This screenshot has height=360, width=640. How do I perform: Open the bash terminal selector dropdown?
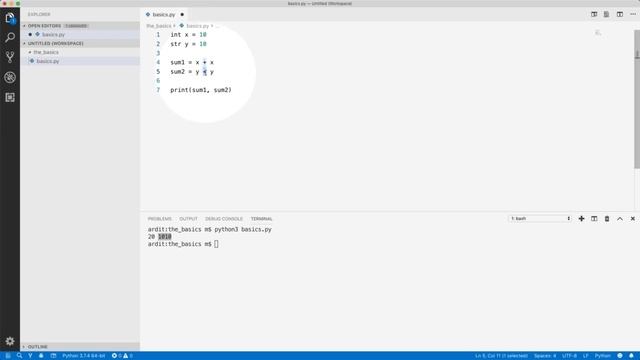540,219
